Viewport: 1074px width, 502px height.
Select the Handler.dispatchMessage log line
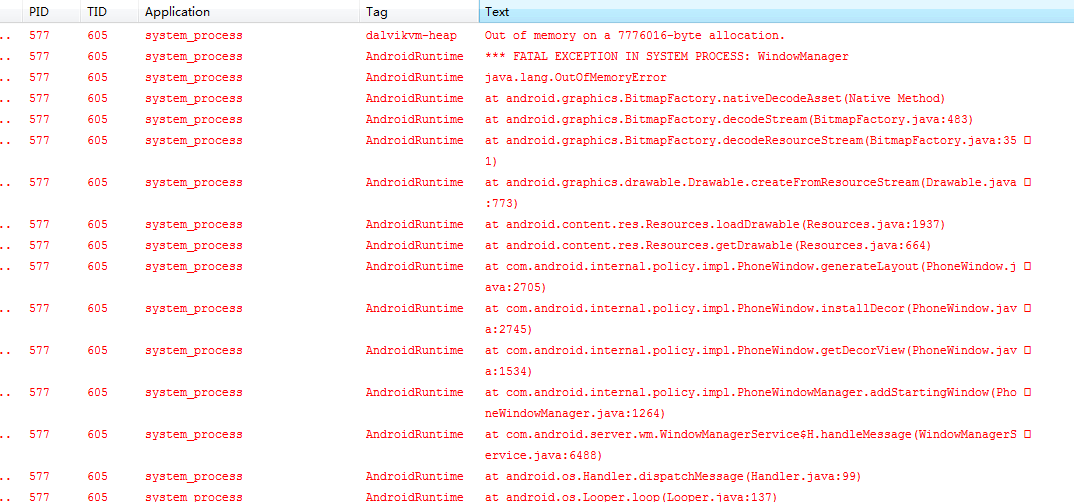click(x=673, y=477)
